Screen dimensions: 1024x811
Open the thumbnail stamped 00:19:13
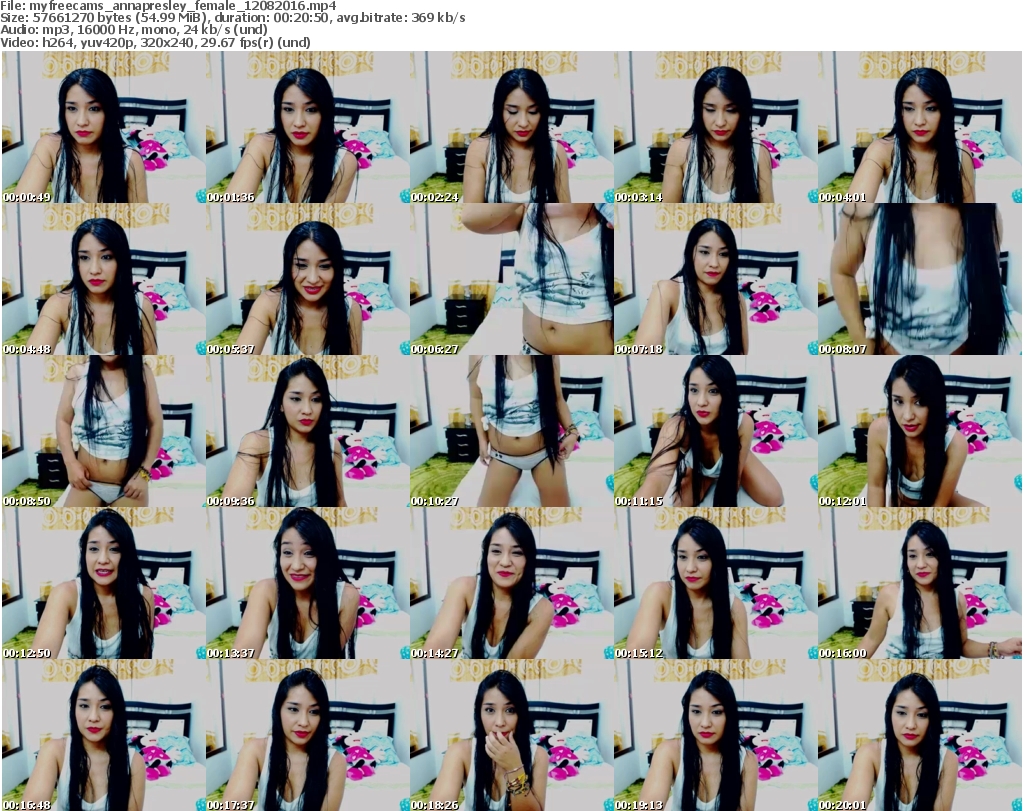pos(716,736)
